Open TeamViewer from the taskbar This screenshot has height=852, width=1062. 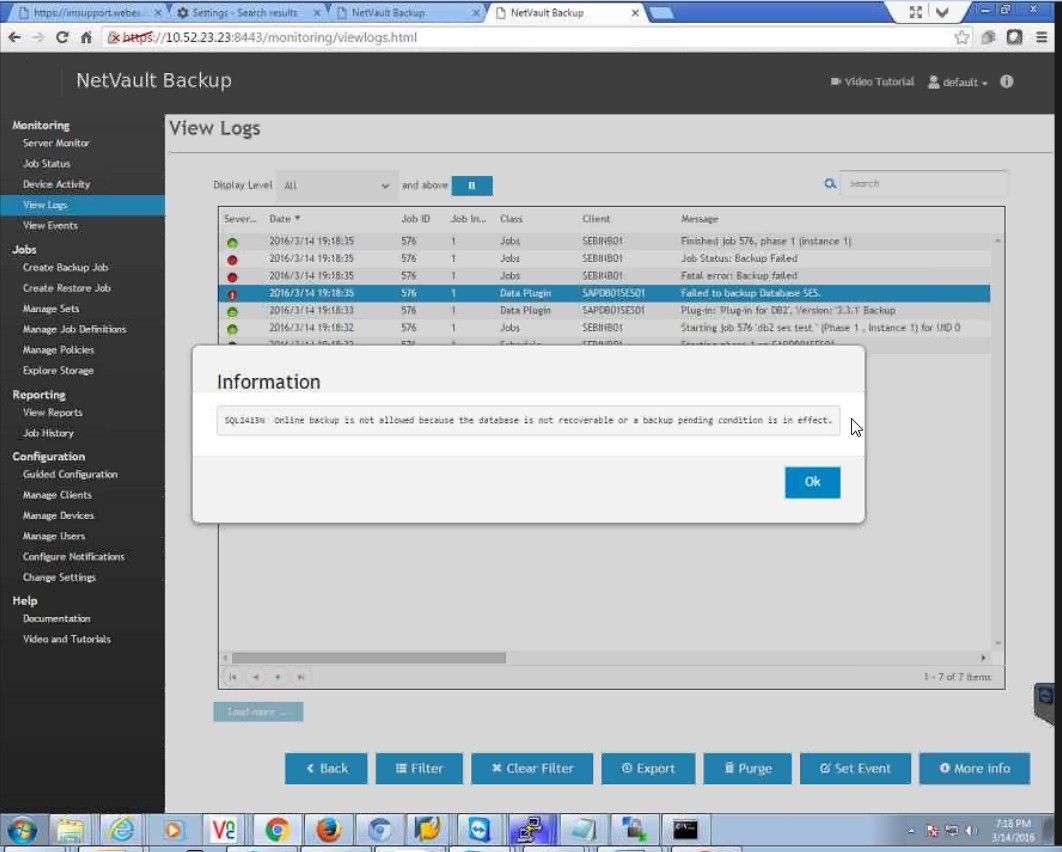click(479, 830)
